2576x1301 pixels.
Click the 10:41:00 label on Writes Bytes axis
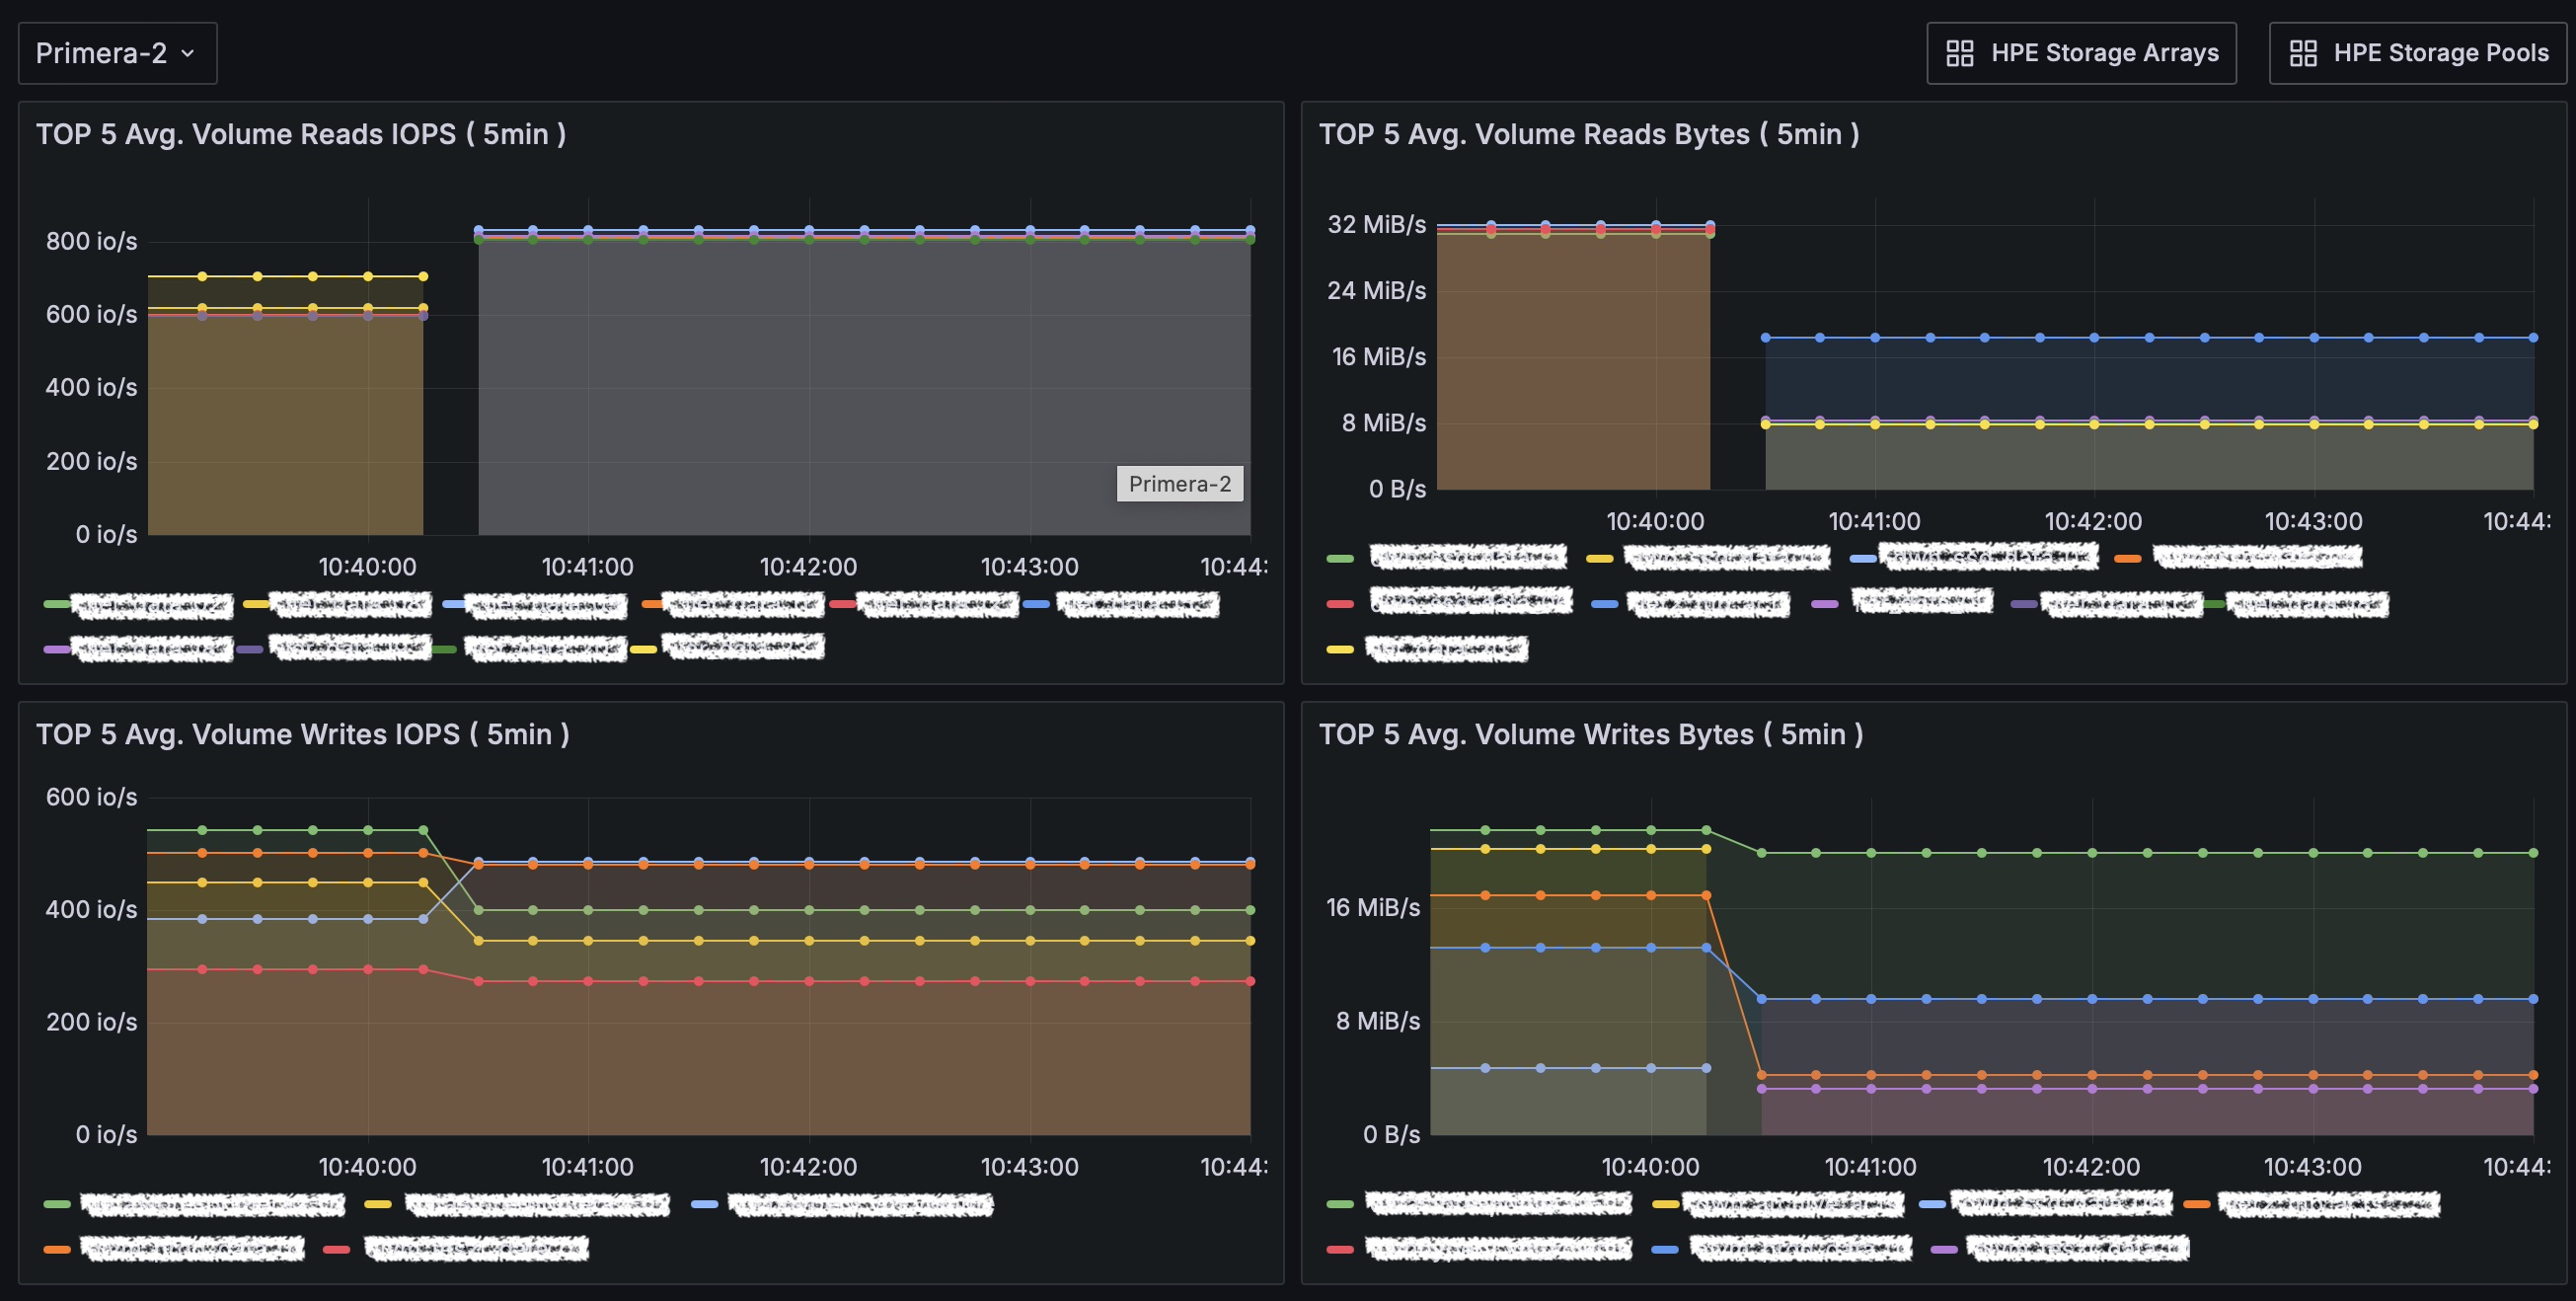pos(1870,1167)
